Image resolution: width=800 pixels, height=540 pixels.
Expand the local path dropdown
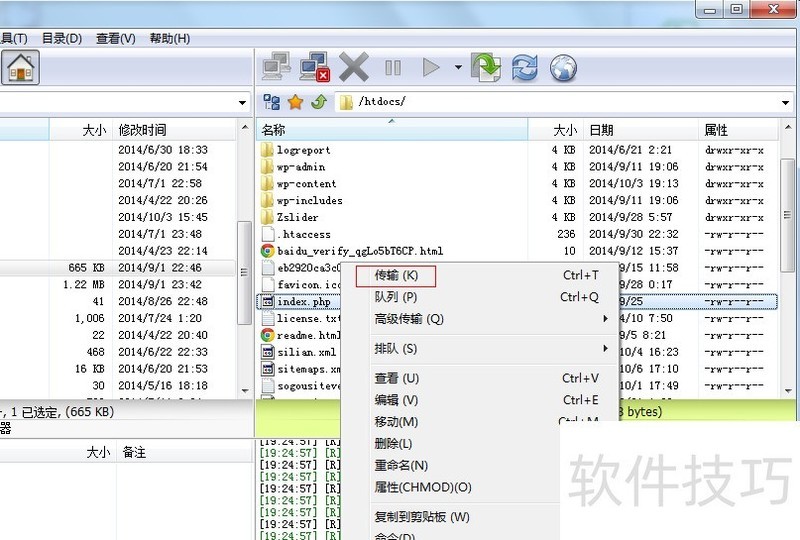click(243, 102)
